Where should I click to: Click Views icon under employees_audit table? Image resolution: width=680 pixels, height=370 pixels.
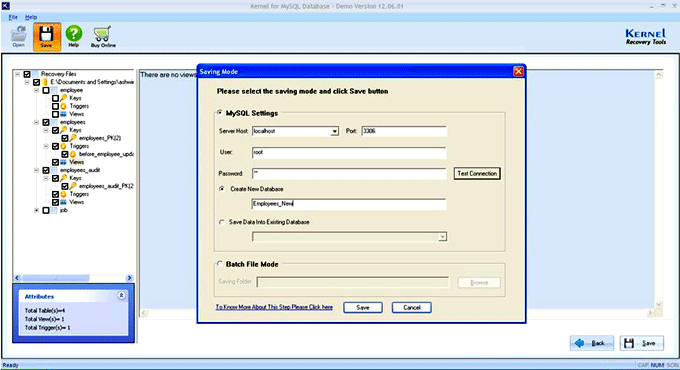click(x=64, y=202)
